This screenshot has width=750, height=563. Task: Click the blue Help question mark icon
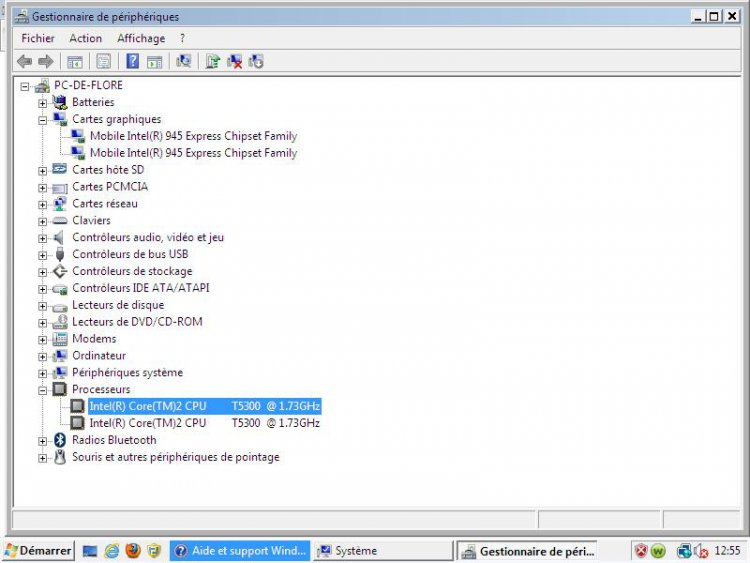tap(132, 61)
